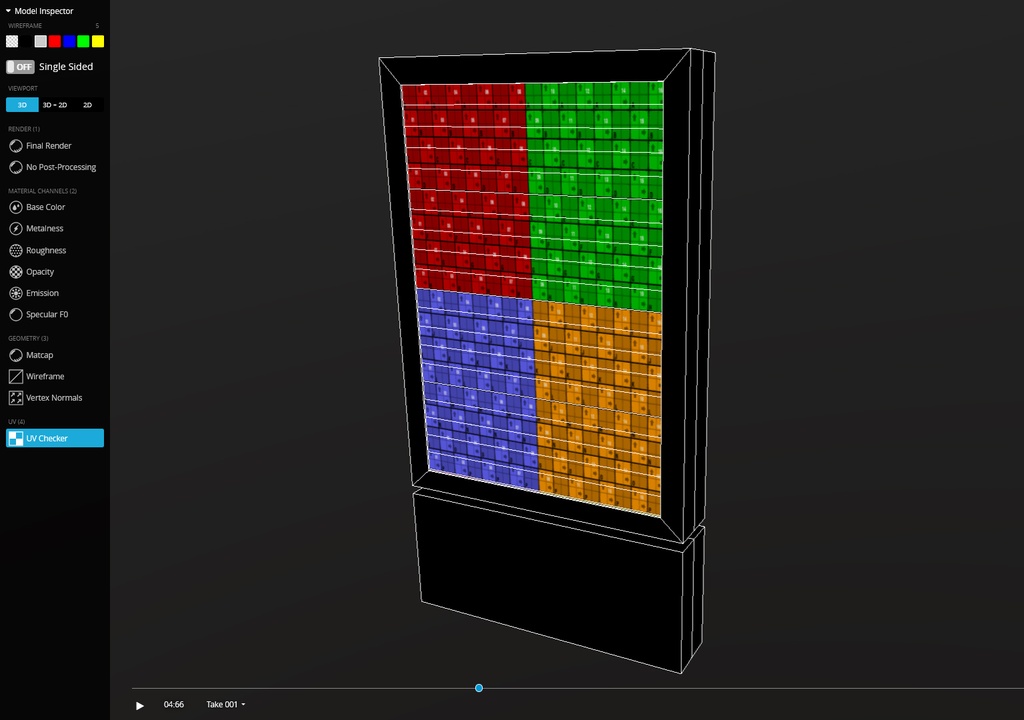1024x720 pixels.
Task: Toggle the Single Sided switch
Action: click(x=20, y=67)
